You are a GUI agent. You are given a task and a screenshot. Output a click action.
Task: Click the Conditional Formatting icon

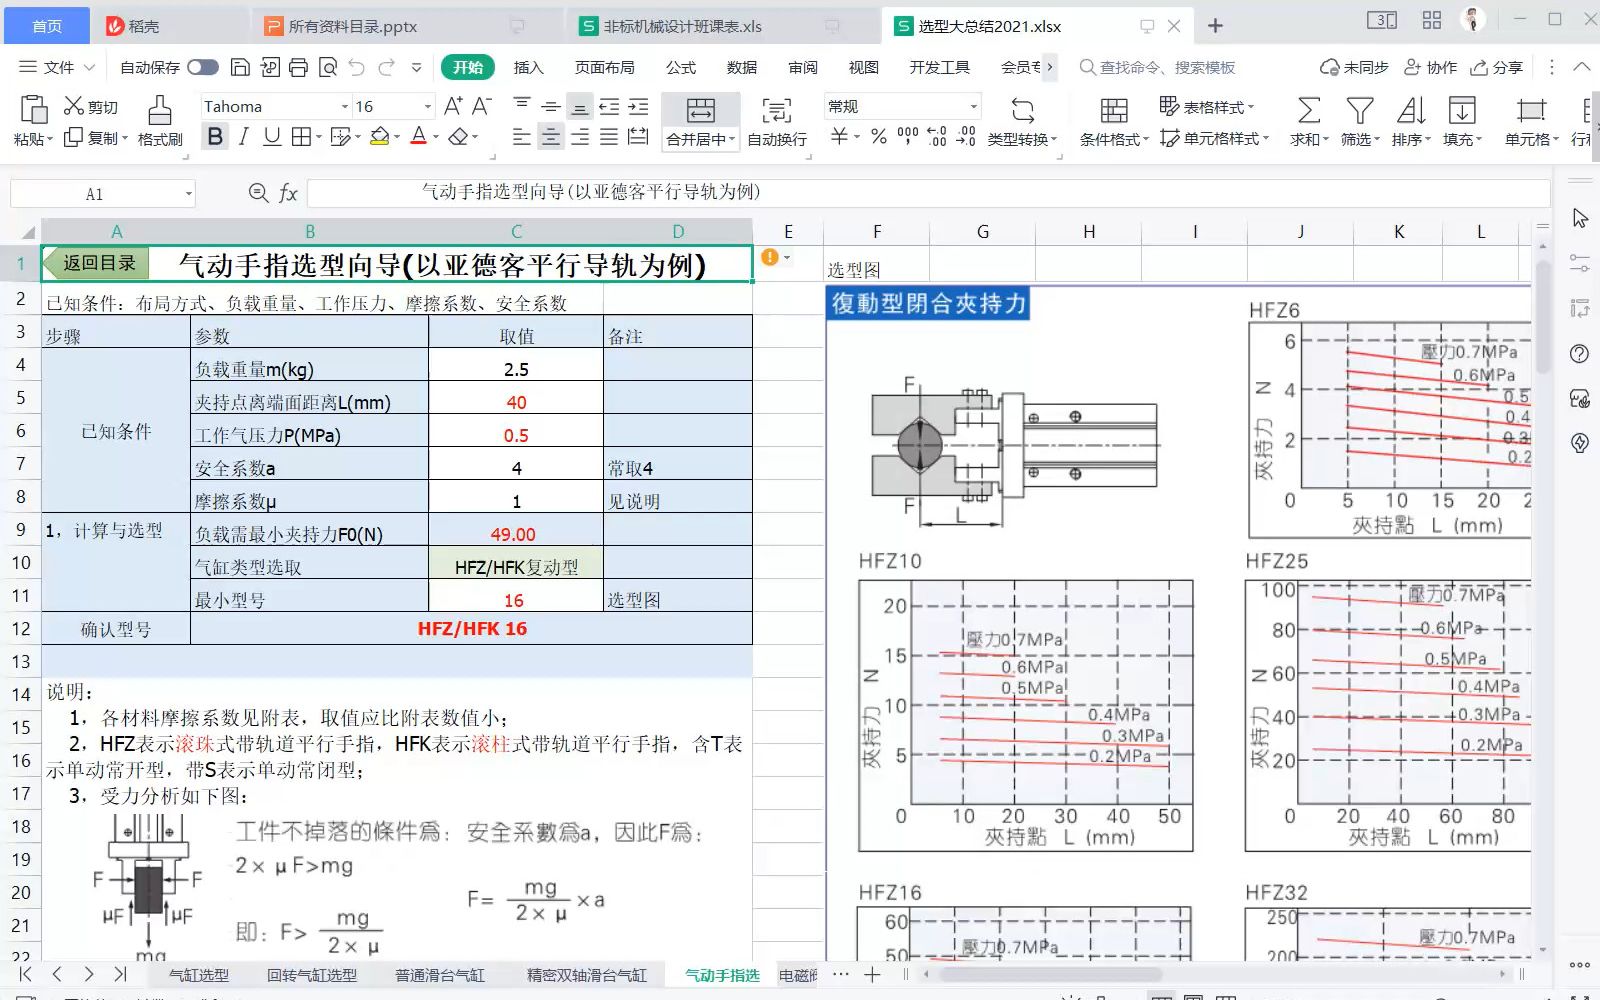[x=1114, y=110]
